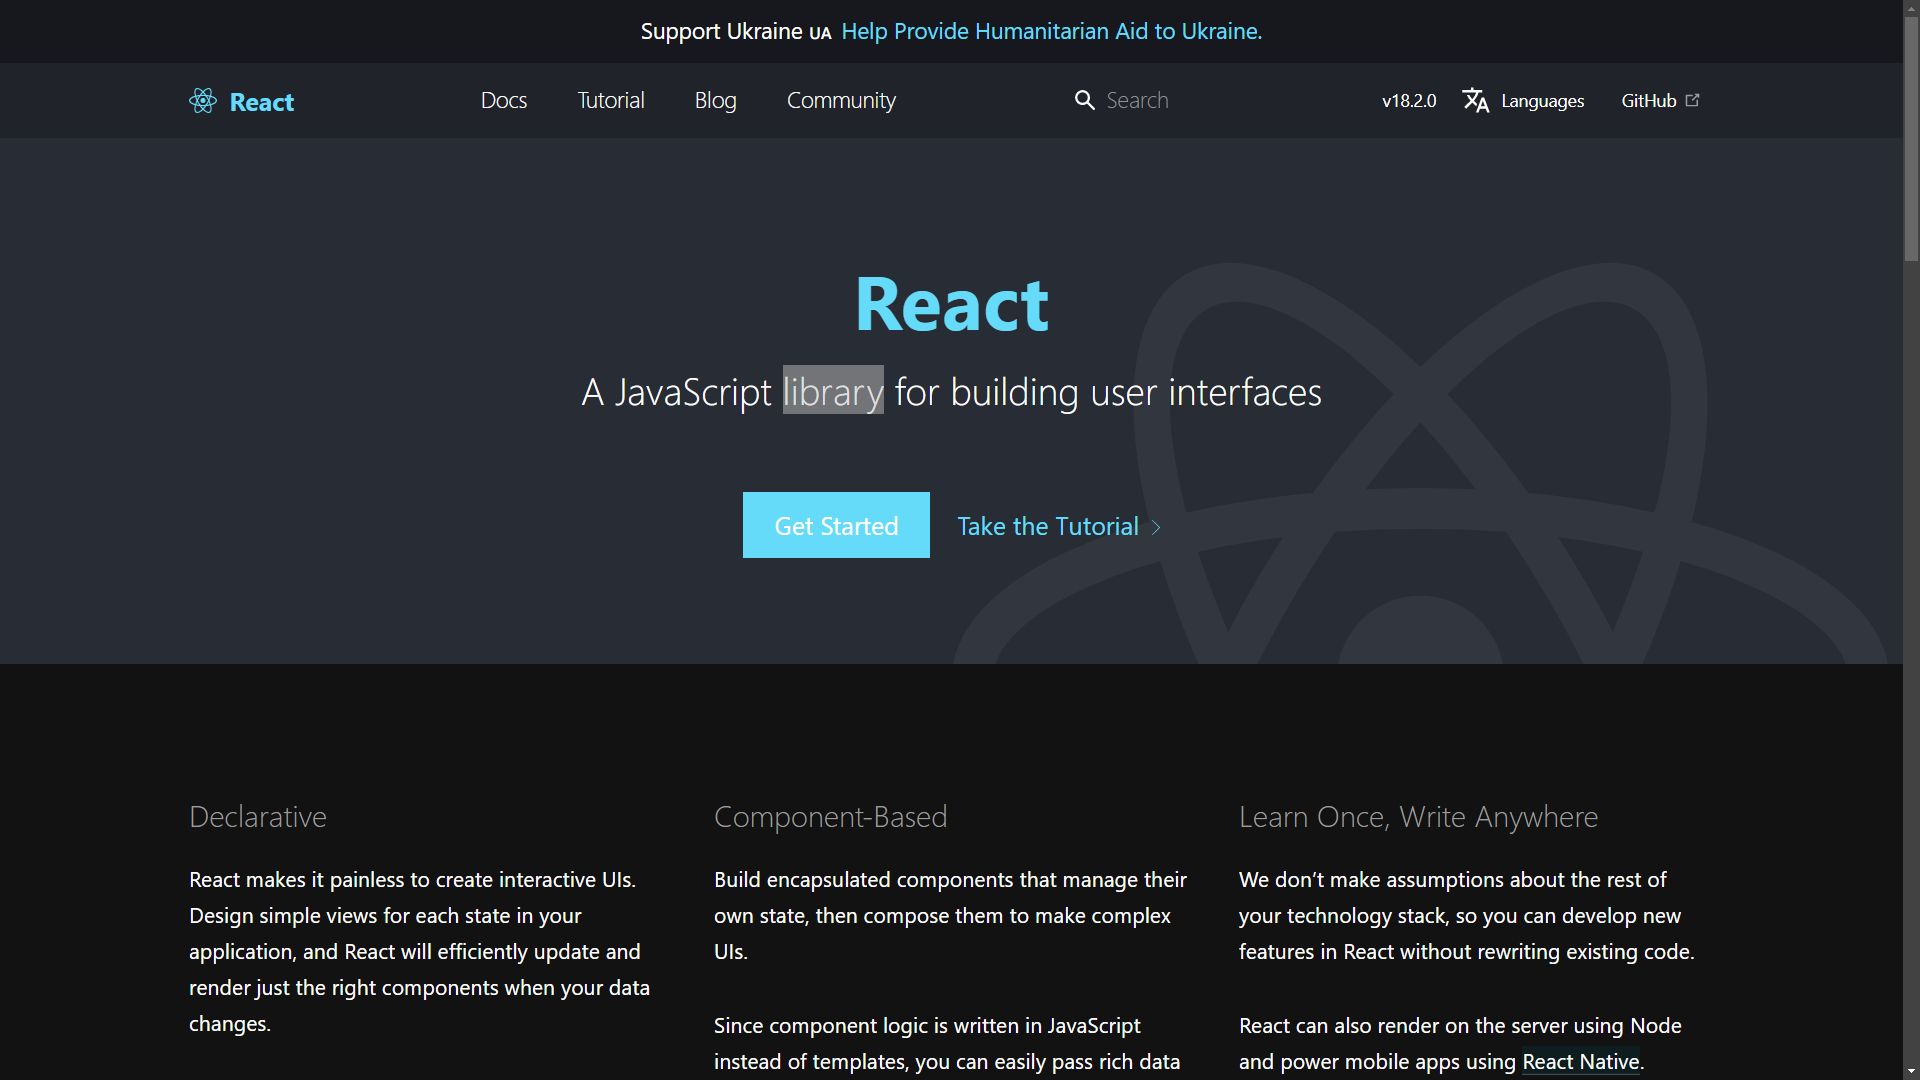Click the Languages translation icon
Image resolution: width=1920 pixels, height=1080 pixels.
(x=1476, y=100)
